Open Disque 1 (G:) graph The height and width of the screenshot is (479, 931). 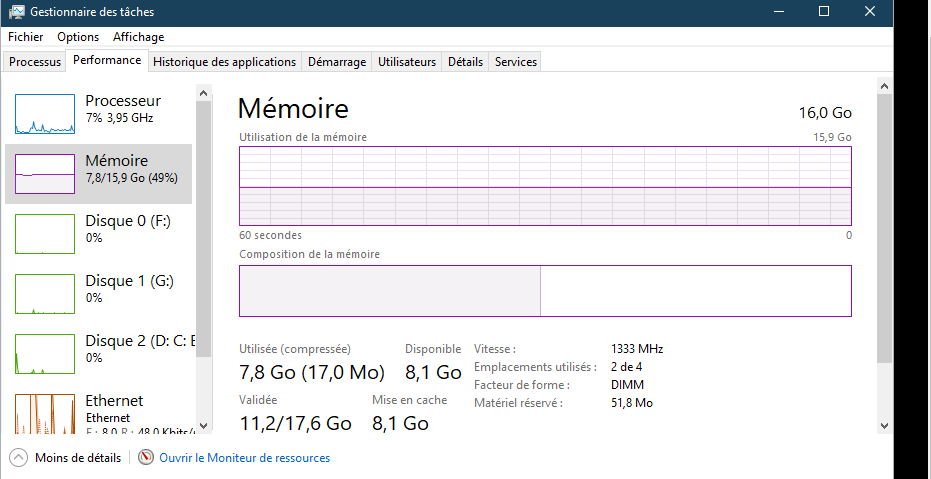(45, 294)
